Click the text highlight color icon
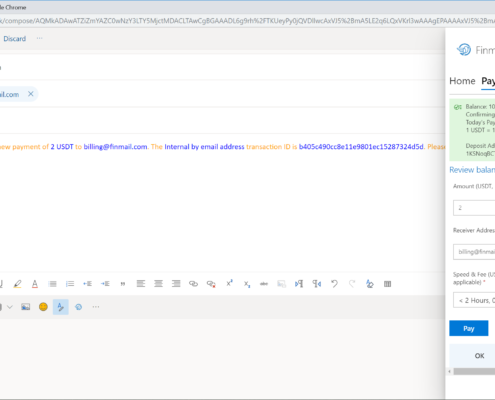 pos(17,284)
